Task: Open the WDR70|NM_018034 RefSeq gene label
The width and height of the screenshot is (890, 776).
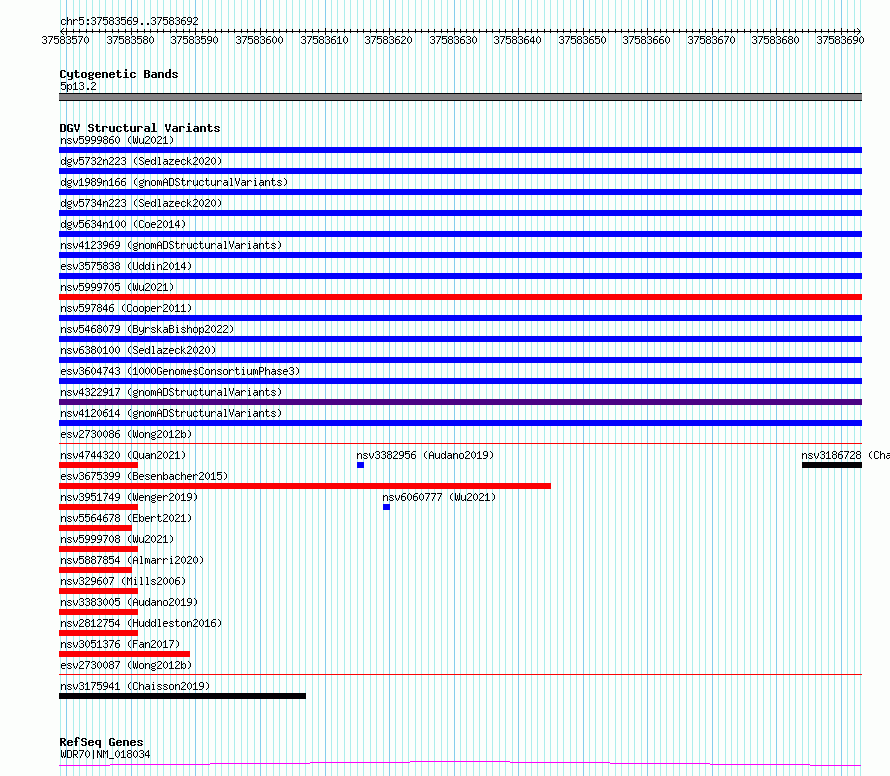Action: tap(105, 754)
